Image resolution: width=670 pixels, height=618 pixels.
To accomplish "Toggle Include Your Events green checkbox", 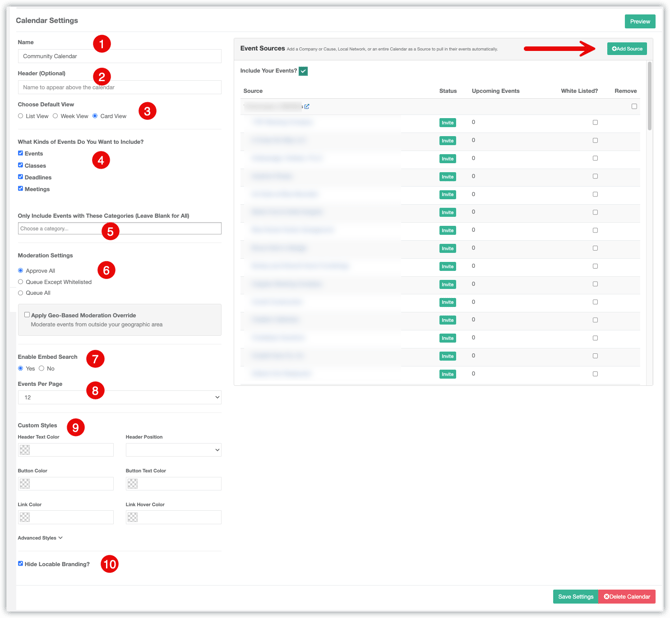I will [303, 71].
